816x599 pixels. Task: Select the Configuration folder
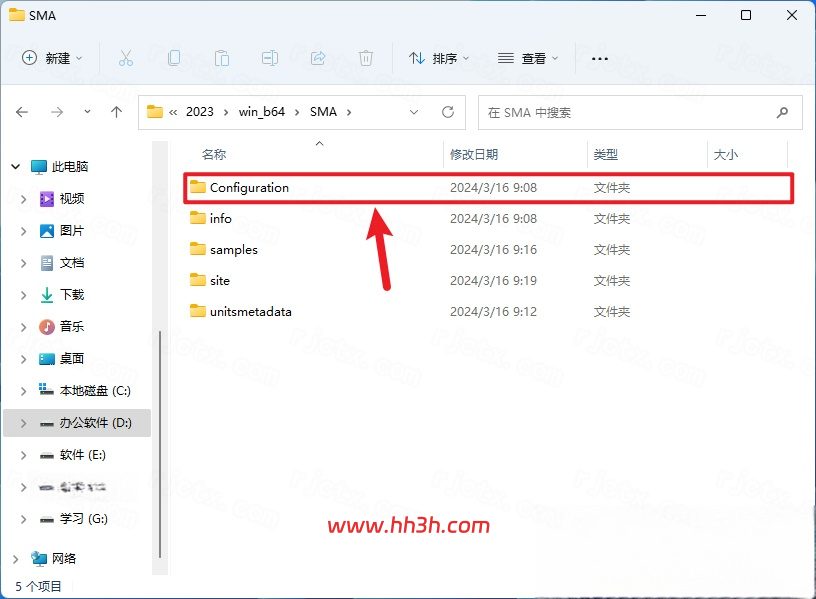[x=488, y=187]
